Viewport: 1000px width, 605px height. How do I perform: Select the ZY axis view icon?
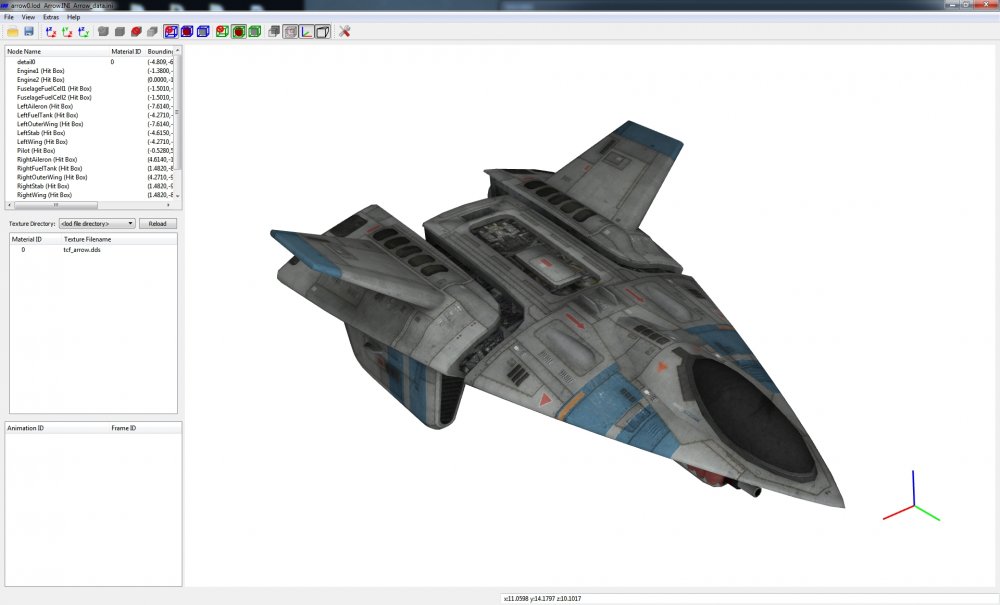[84, 31]
